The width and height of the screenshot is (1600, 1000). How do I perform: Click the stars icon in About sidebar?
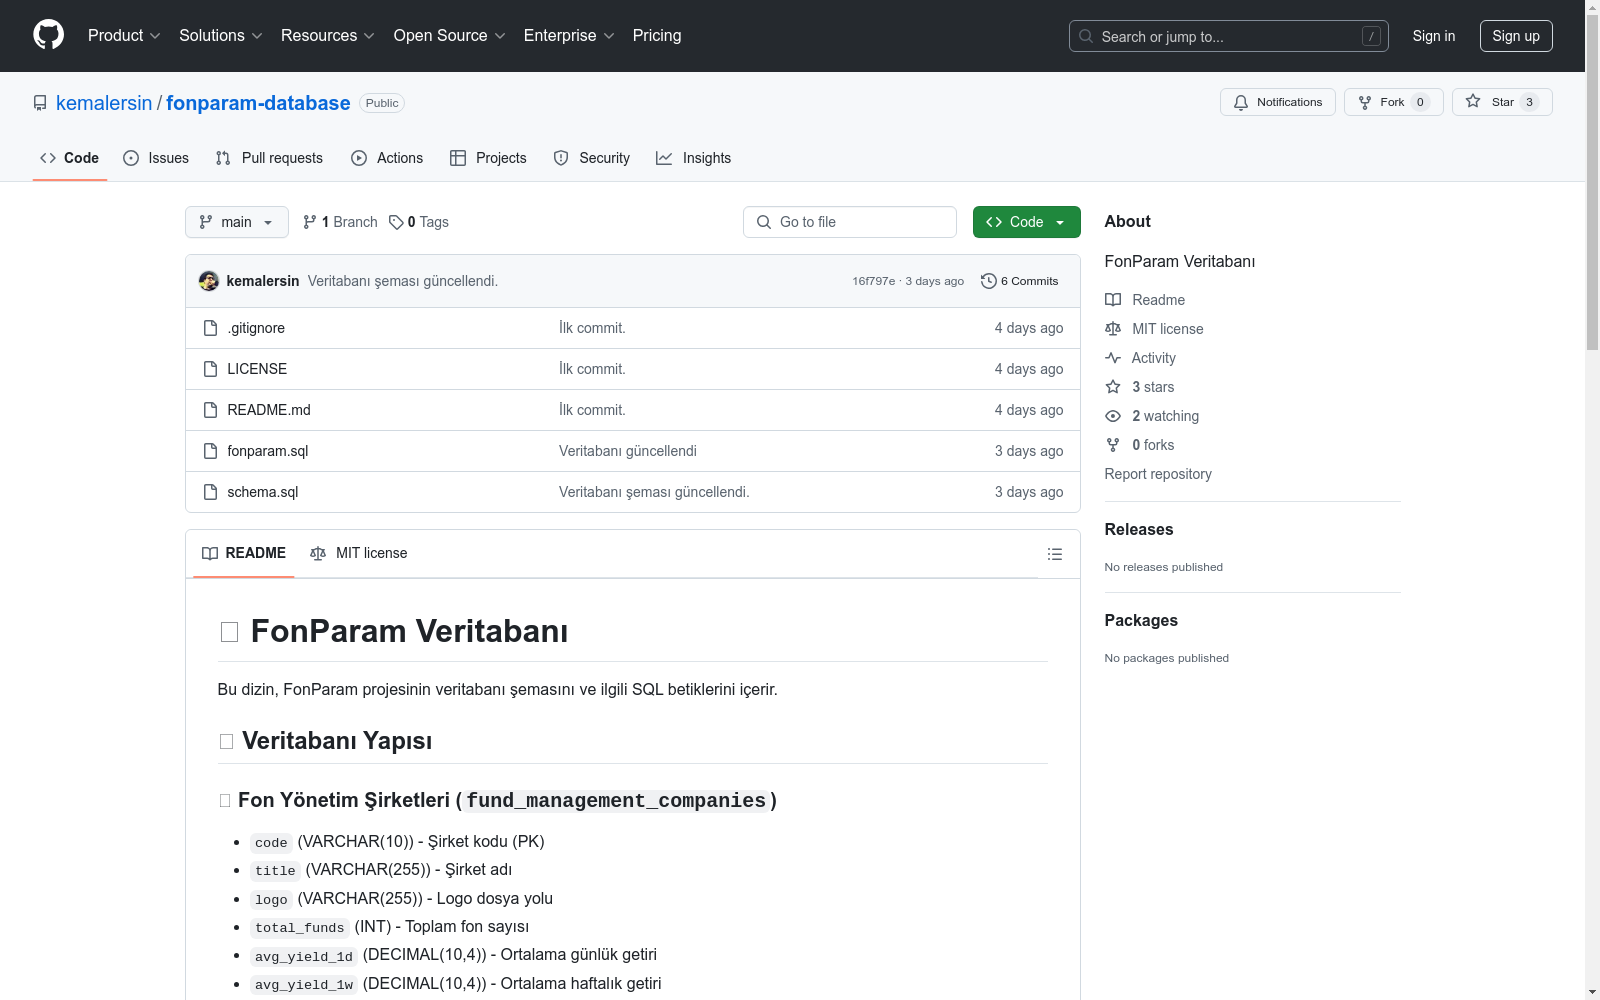point(1113,387)
